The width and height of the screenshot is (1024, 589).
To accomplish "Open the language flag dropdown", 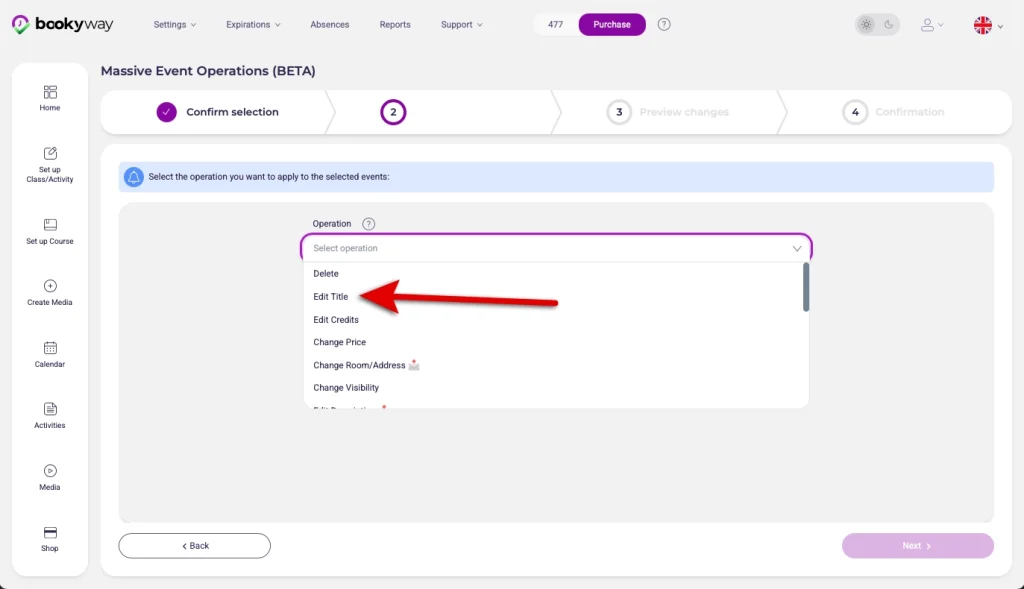I will 988,25.
